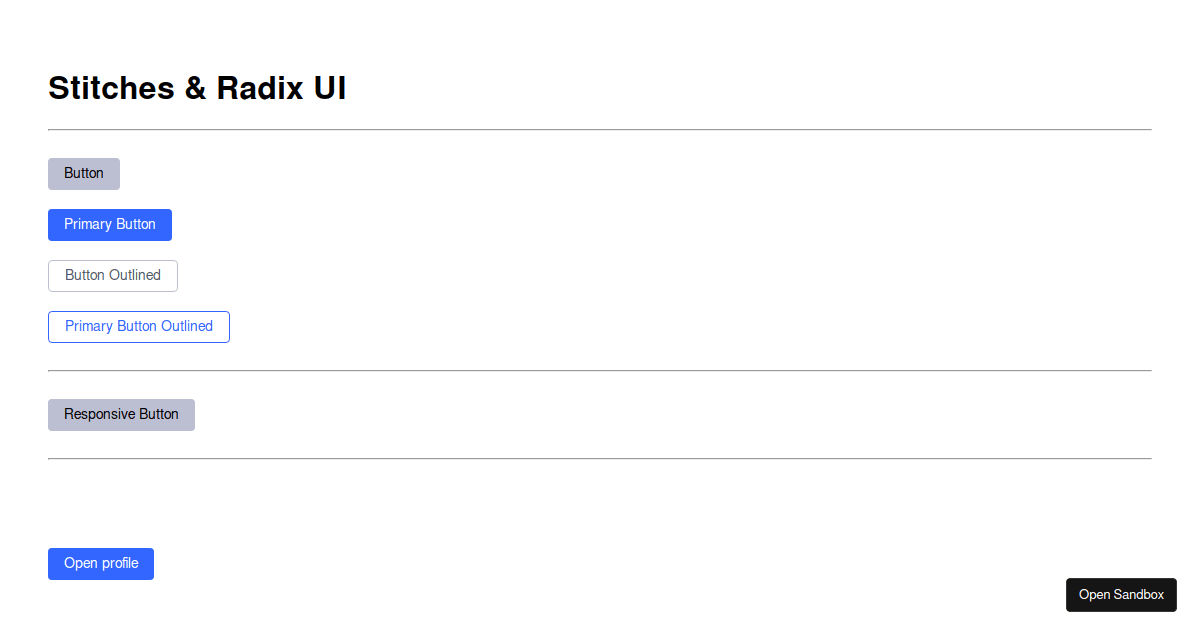Click the gray-bordered "Button Outlined" button
Image resolution: width=1200 pixels, height=630 pixels.
(113, 276)
